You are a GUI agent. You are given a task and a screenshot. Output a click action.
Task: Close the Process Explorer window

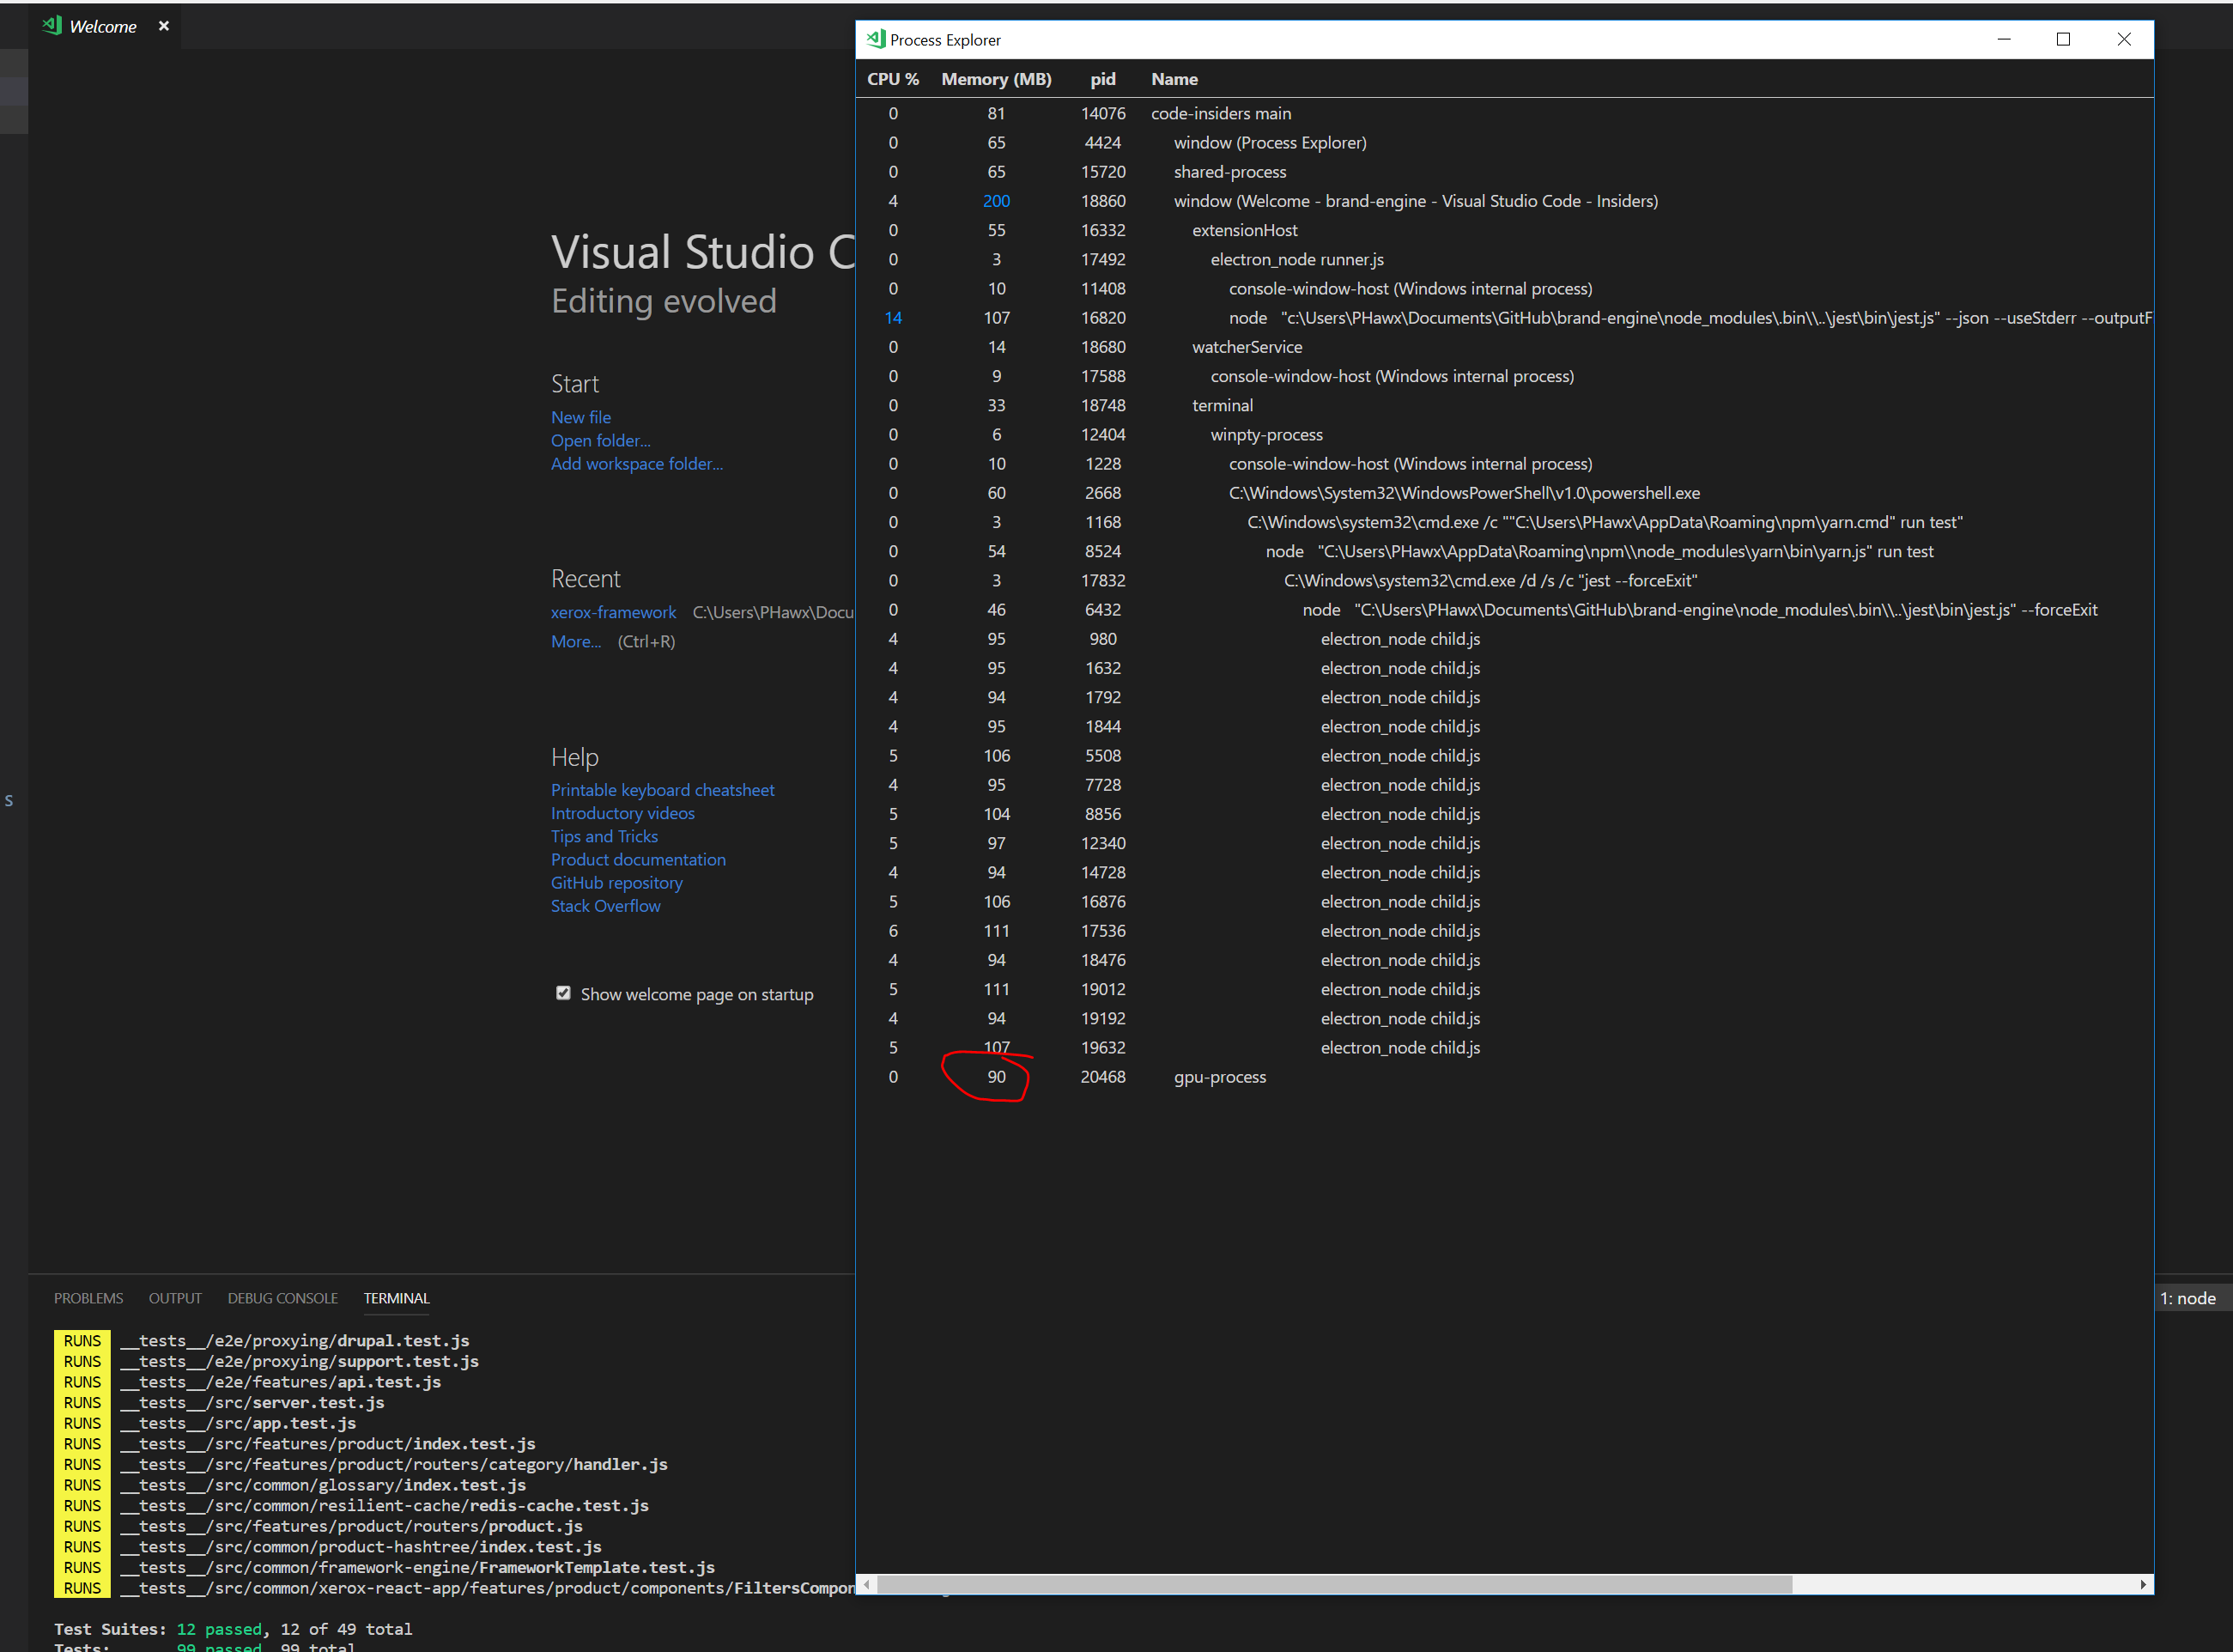[x=2124, y=39]
